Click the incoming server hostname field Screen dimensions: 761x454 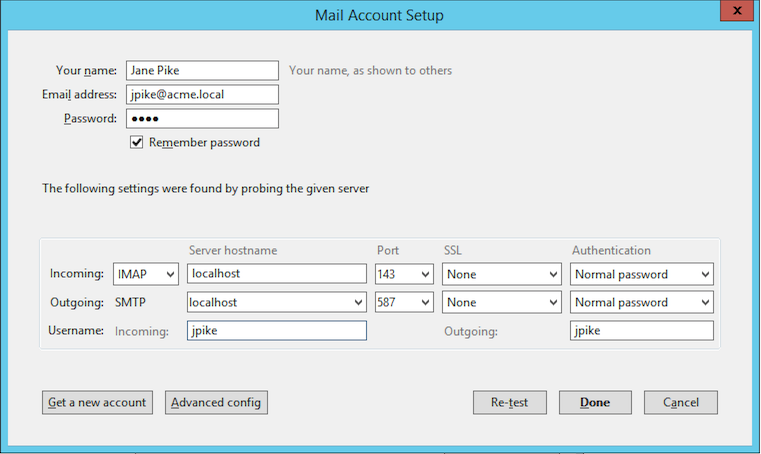pyautogui.click(x=276, y=274)
